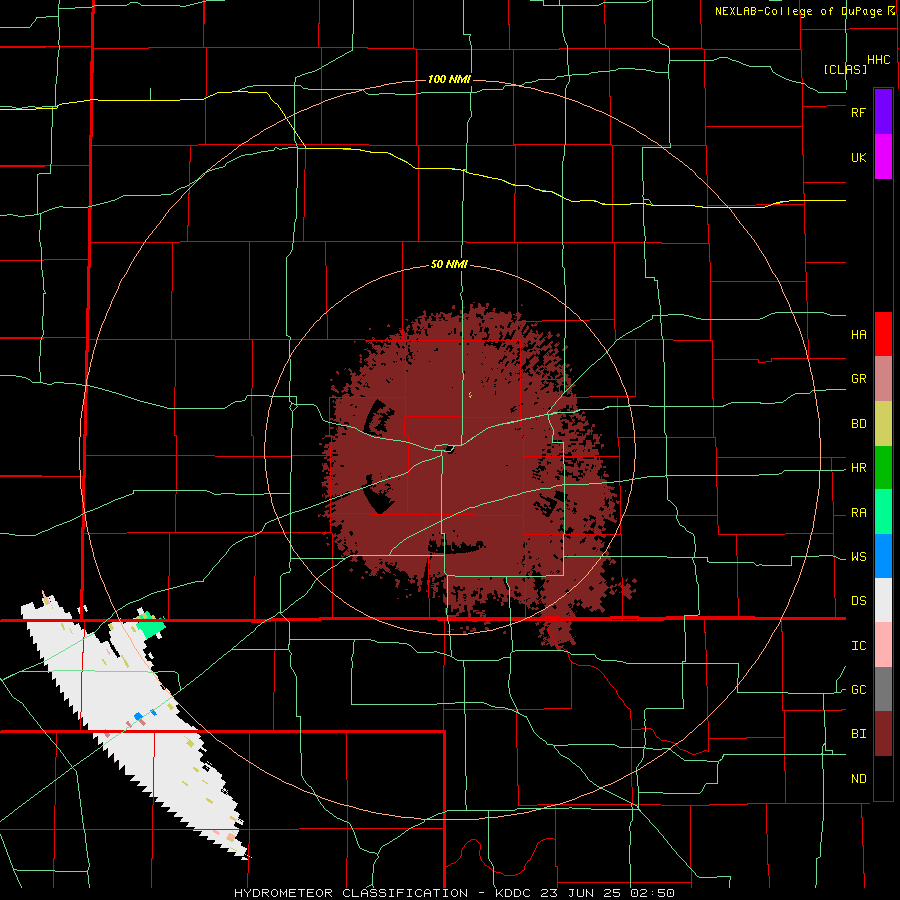Screen dimensions: 900x900
Task: Select the light pink IC legend swatch
Action: pyautogui.click(x=883, y=645)
